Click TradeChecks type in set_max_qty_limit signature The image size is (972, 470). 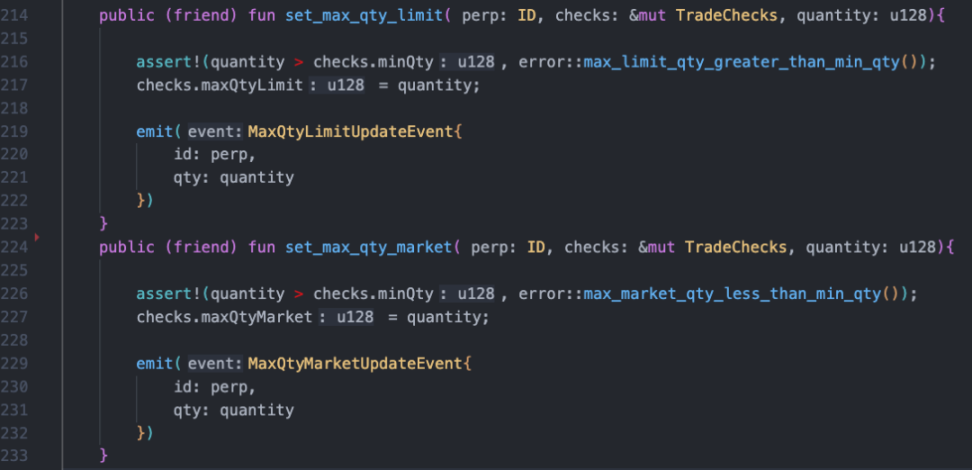[x=729, y=17]
